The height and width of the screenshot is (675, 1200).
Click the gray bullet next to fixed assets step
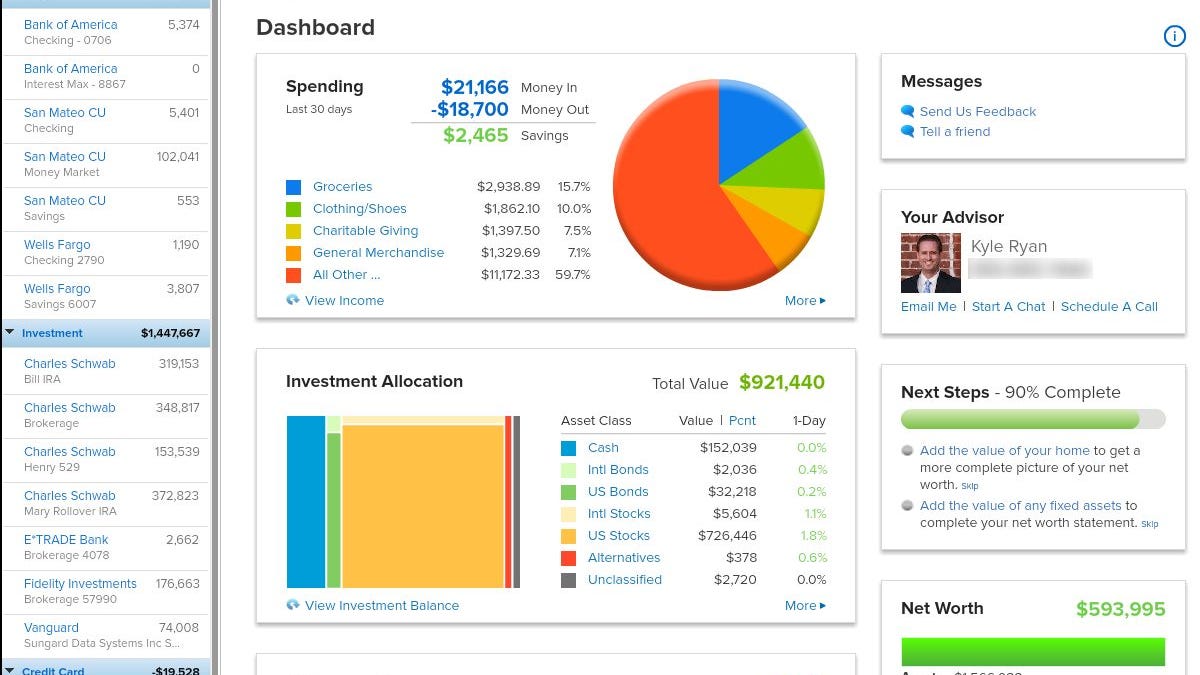click(907, 506)
